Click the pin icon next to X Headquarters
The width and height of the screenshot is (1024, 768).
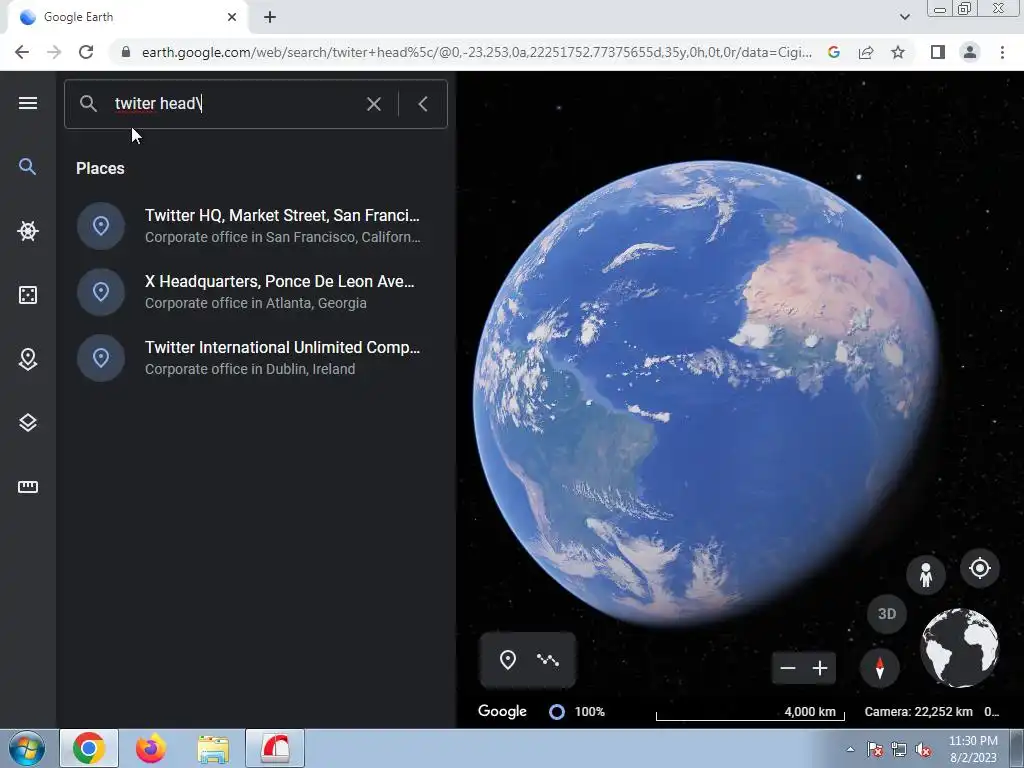101,292
